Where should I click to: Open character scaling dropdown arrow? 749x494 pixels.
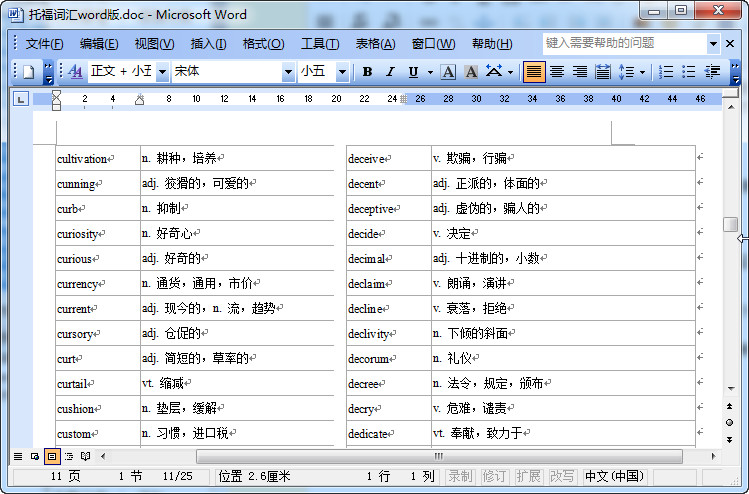click(x=510, y=73)
